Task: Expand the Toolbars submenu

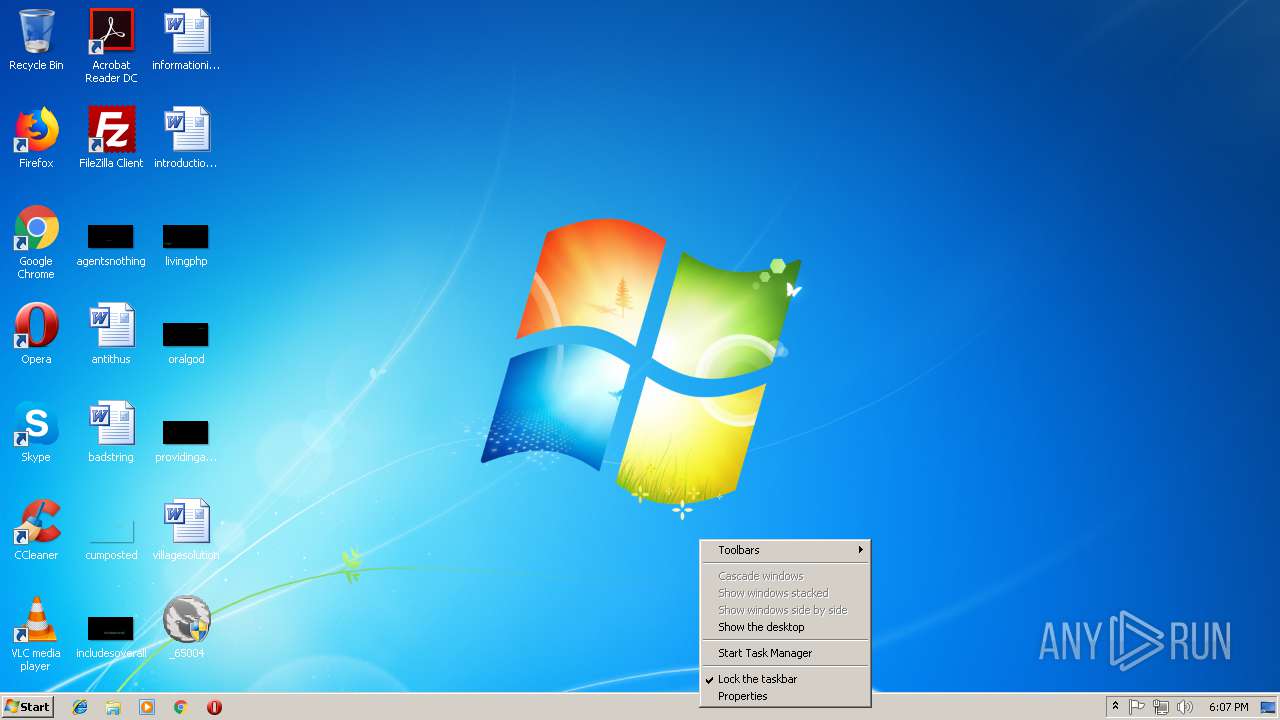Action: (785, 550)
